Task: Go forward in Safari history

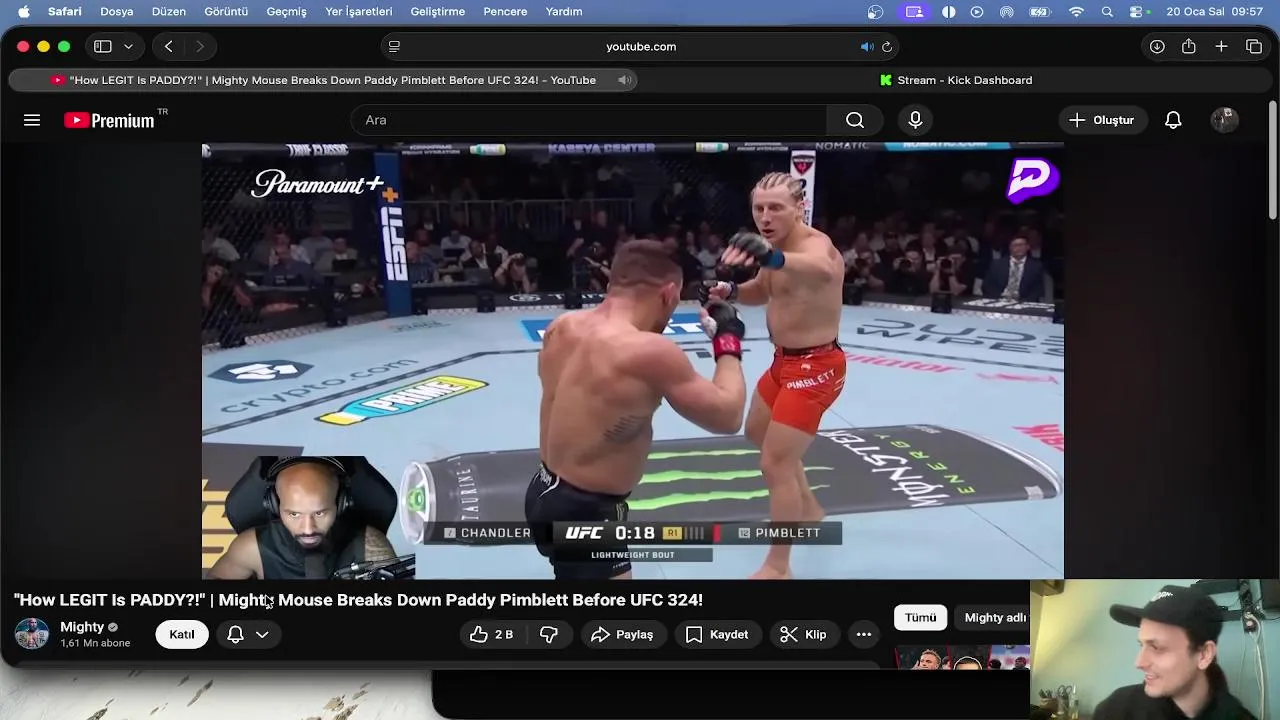Action: click(x=200, y=46)
